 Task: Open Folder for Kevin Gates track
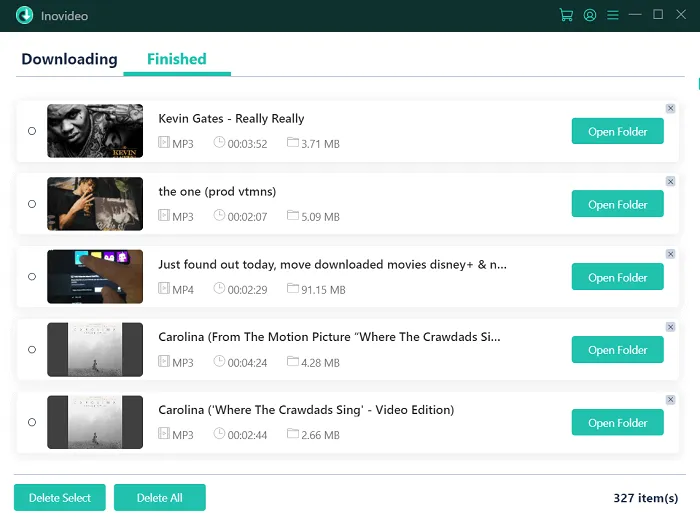pyautogui.click(x=617, y=132)
